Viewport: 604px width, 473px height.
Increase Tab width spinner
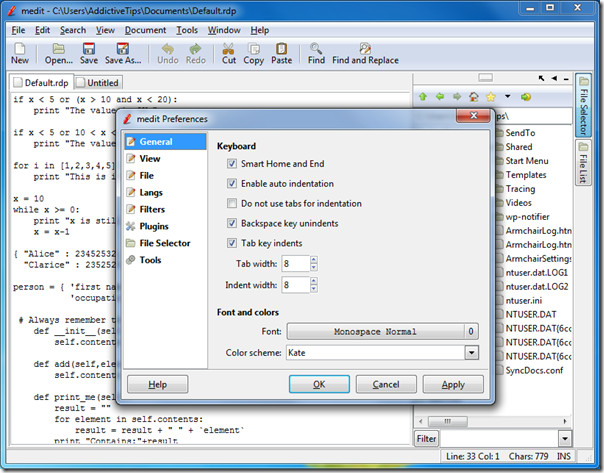pos(314,260)
